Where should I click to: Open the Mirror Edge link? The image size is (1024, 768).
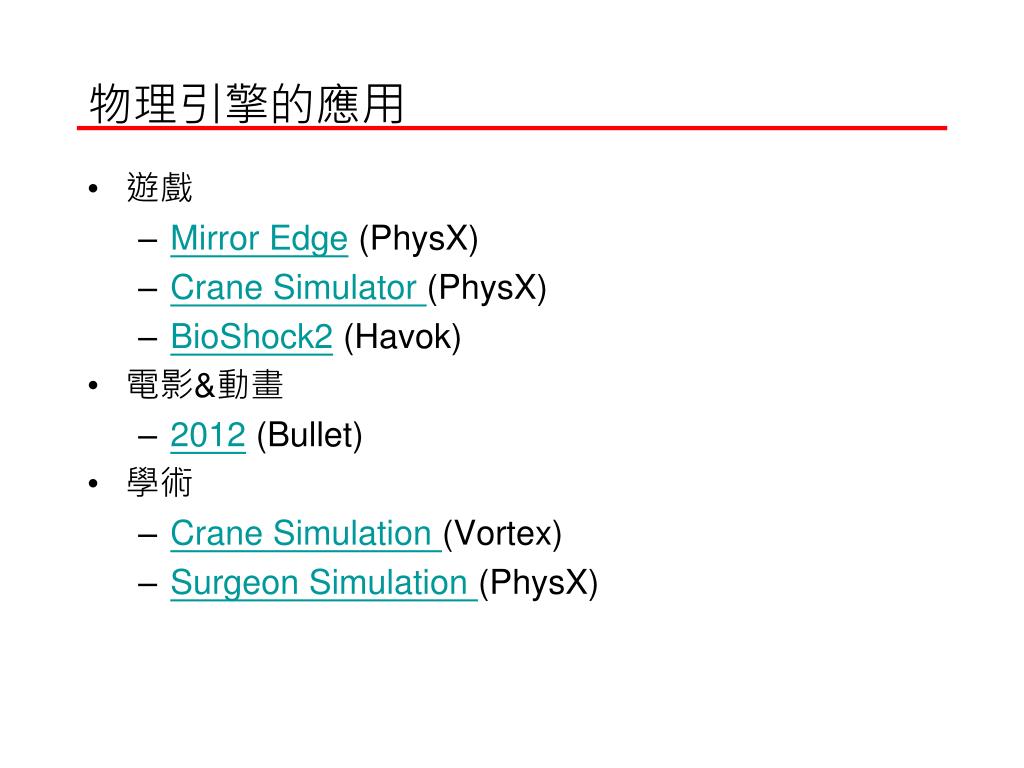point(259,239)
